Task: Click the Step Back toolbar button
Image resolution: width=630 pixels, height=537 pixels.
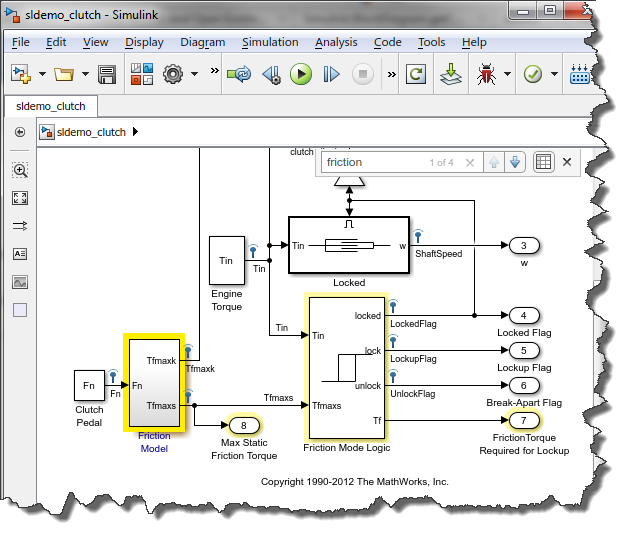Action: click(x=271, y=74)
